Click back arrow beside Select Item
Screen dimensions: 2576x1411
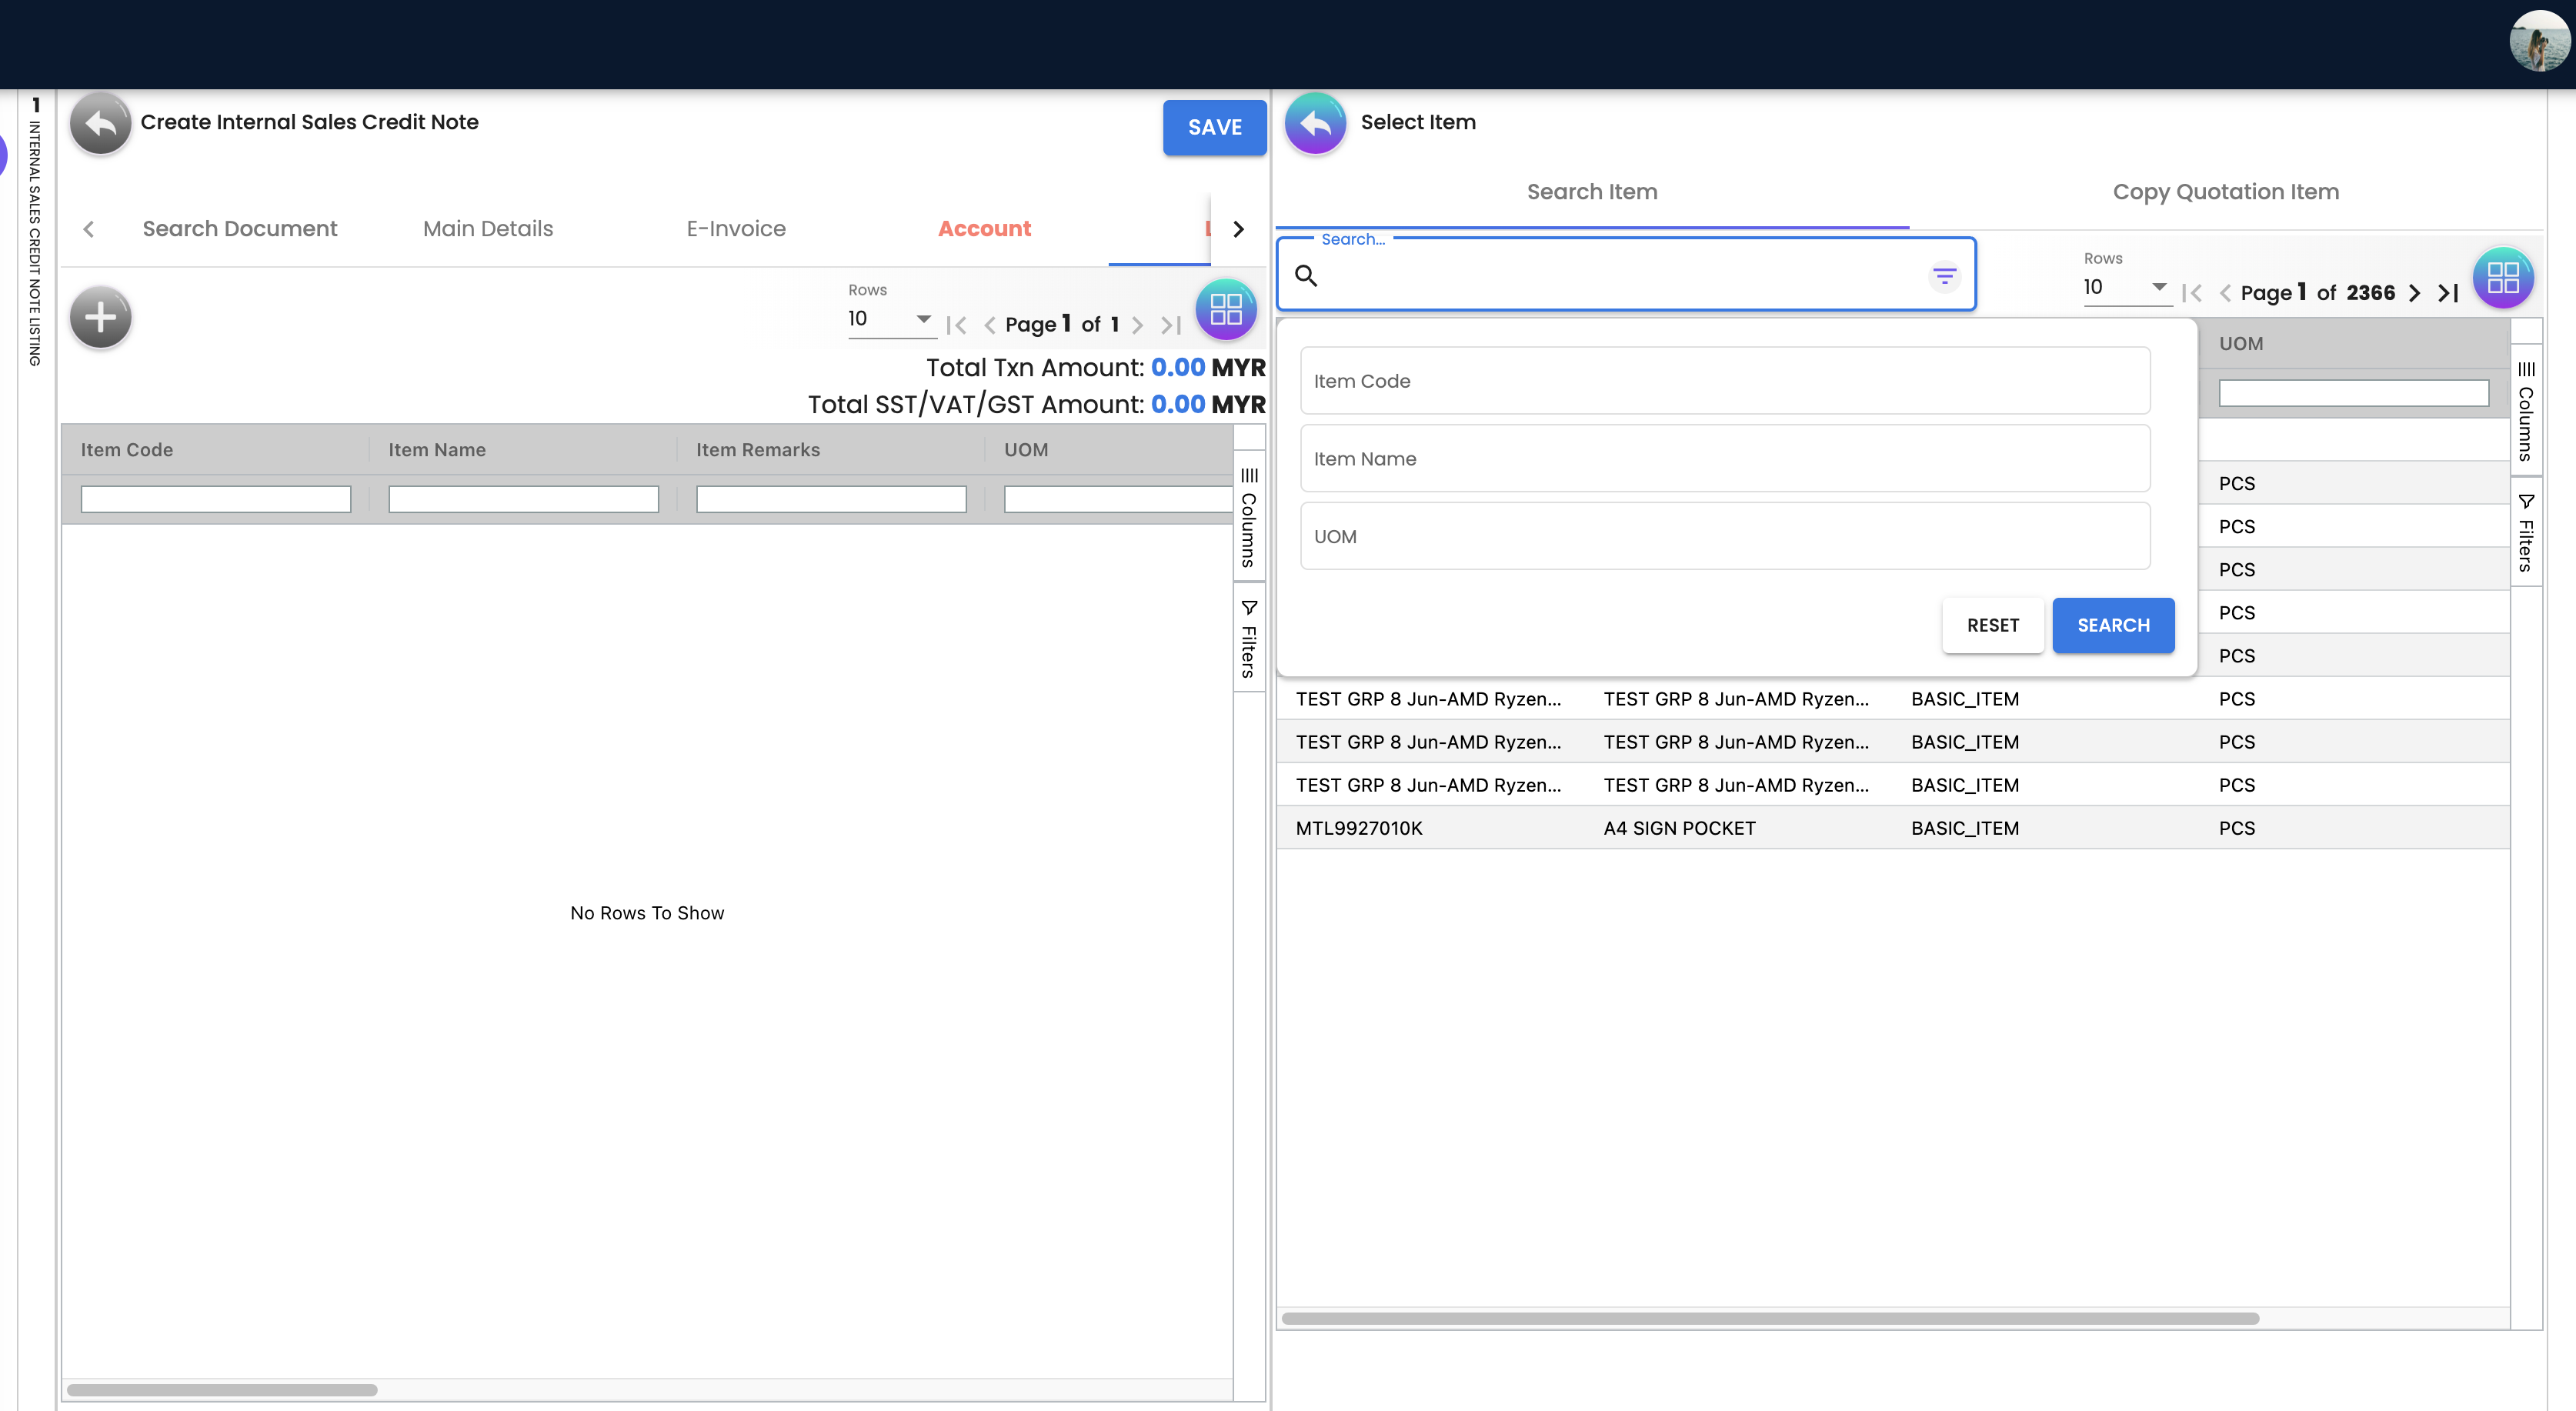tap(1315, 123)
